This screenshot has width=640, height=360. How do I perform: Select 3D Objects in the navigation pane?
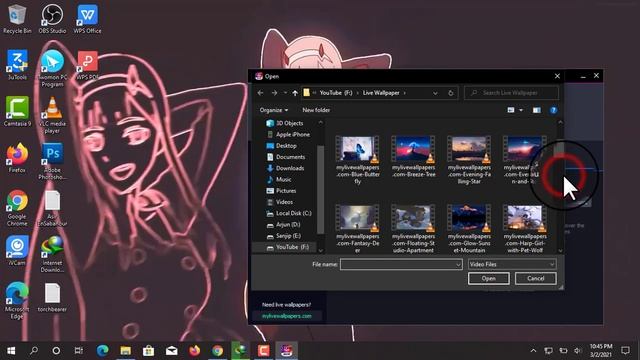click(289, 123)
